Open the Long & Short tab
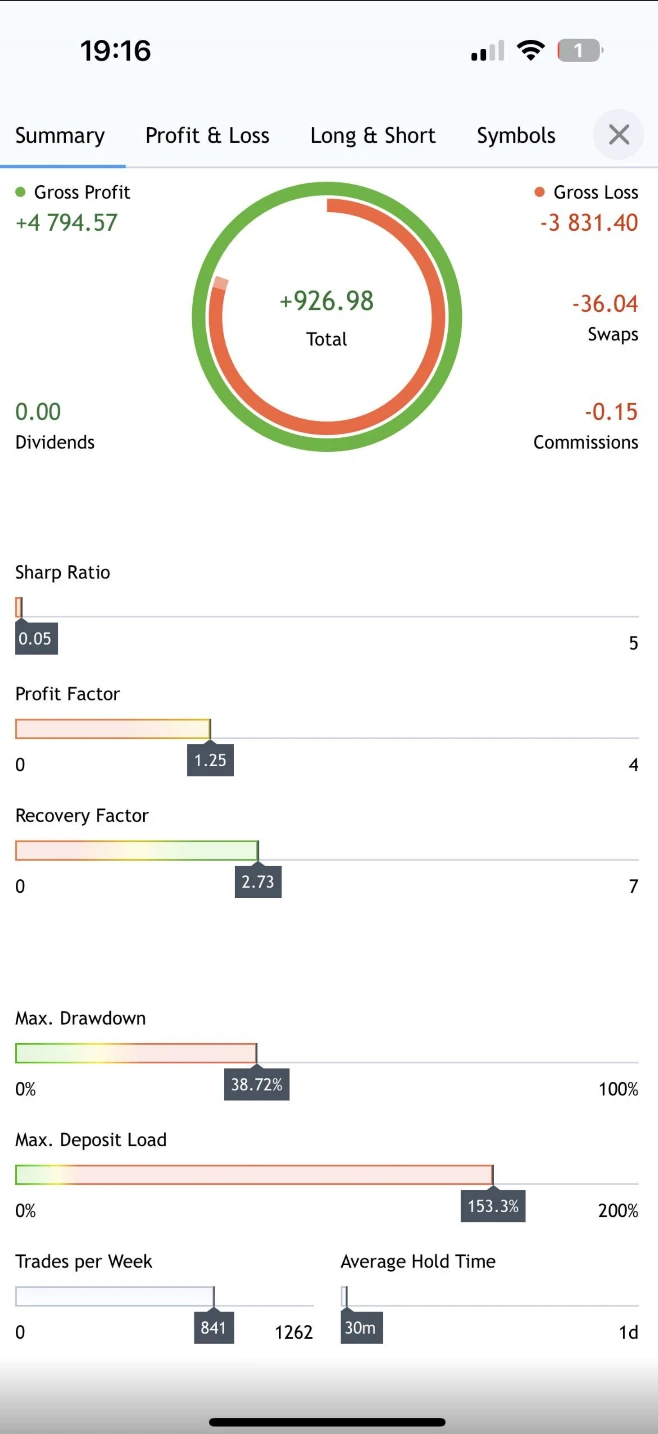 [x=373, y=136]
